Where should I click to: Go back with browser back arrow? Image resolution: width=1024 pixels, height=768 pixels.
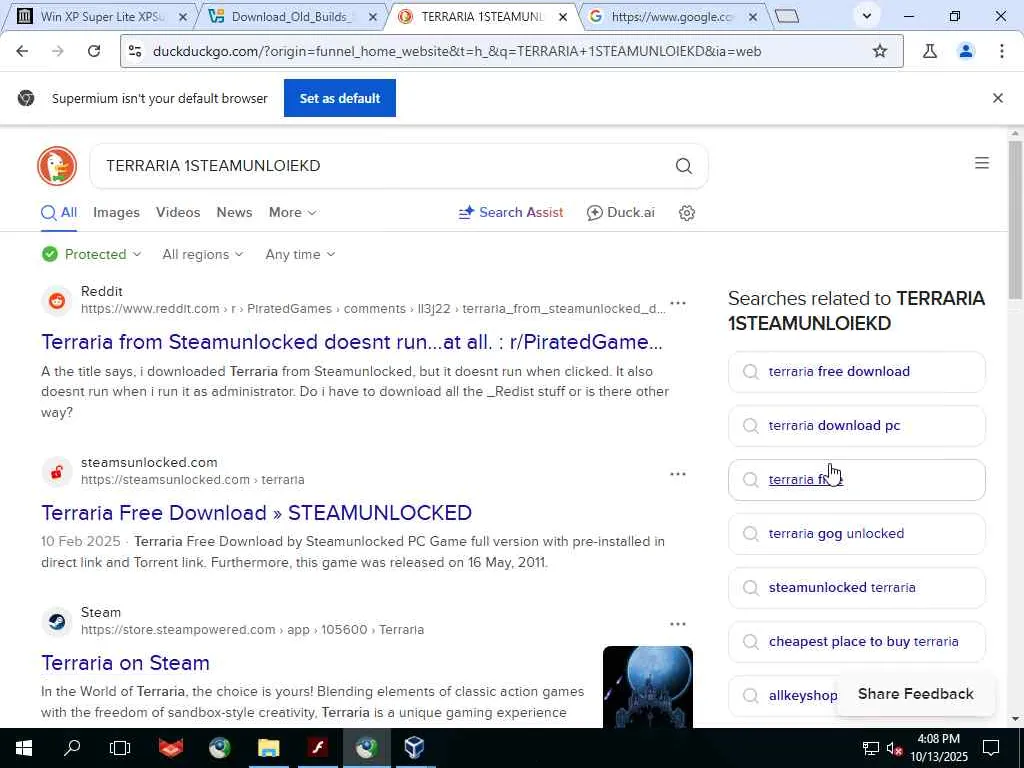click(x=22, y=51)
